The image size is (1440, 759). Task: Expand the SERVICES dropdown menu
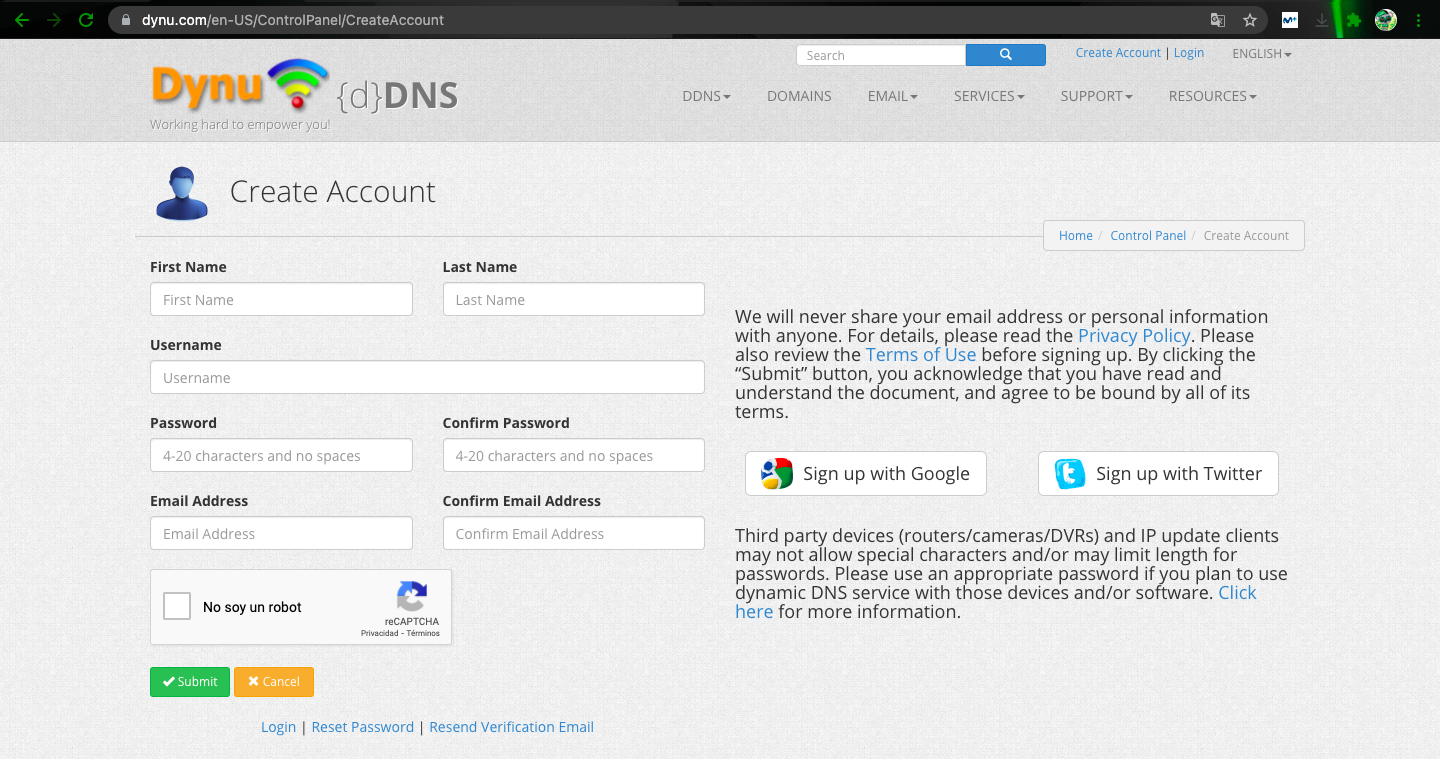(x=989, y=96)
